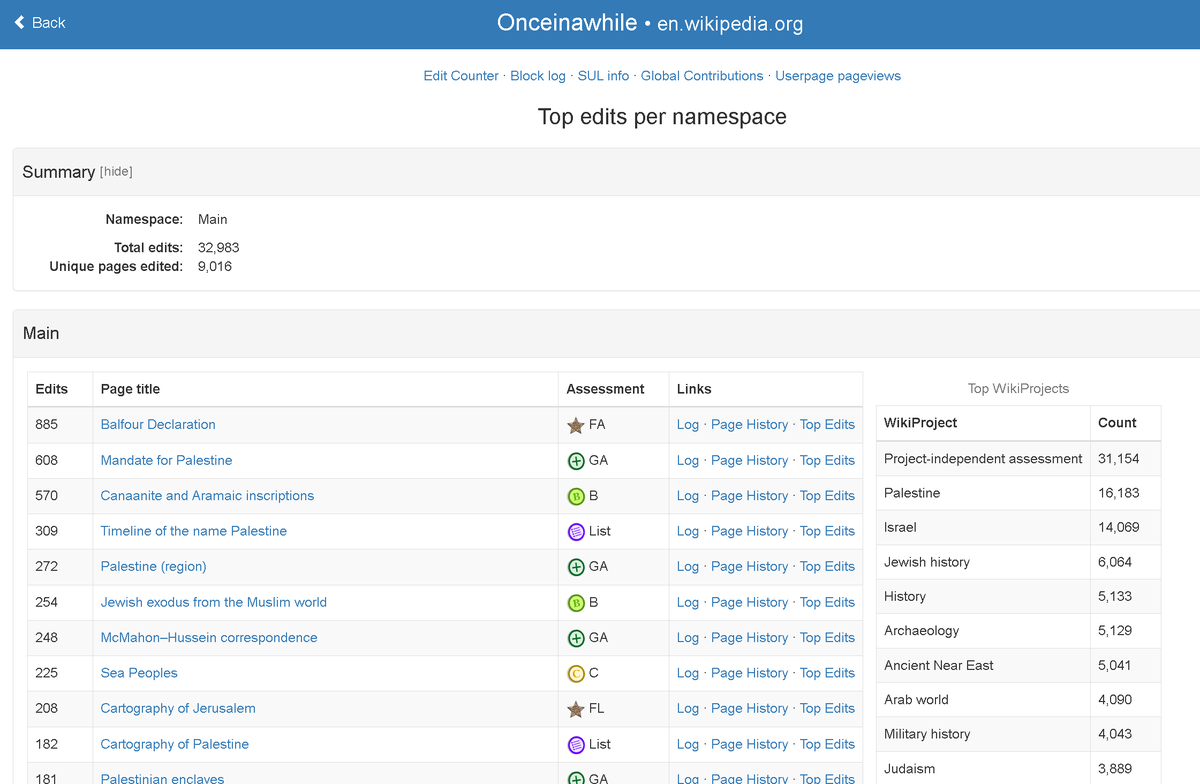View Top Edits for Jewish exodus row
This screenshot has height=784, width=1200.
(827, 602)
